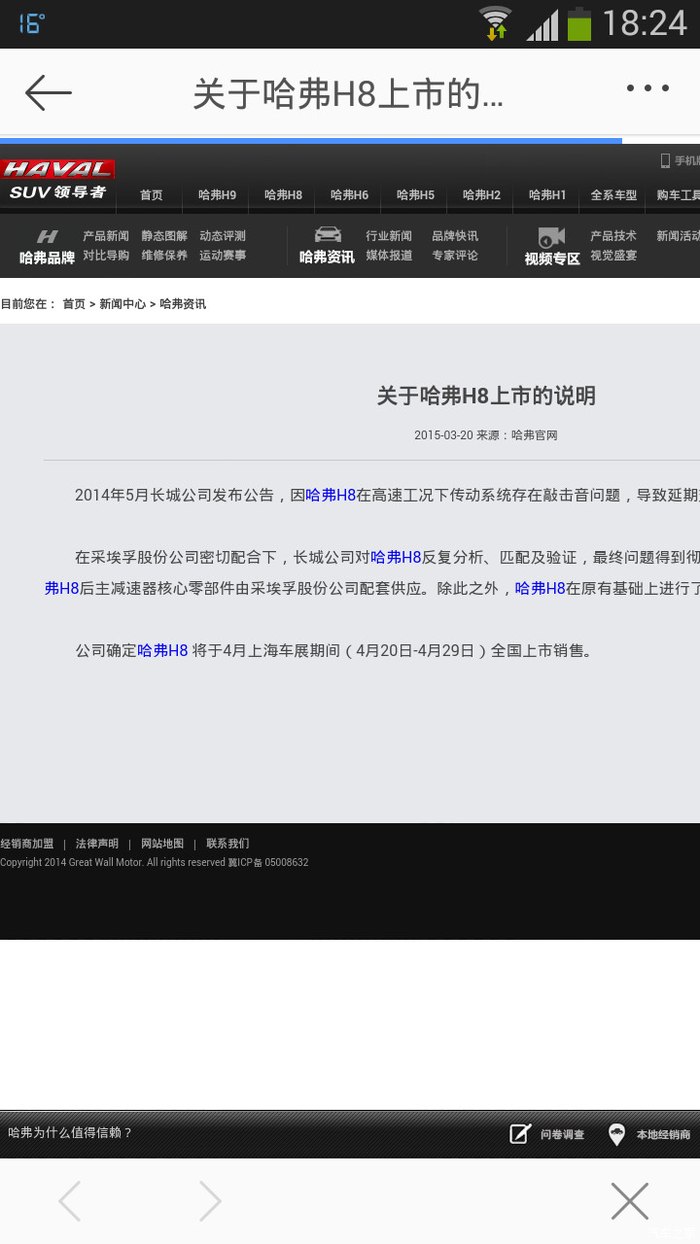700x1244 pixels.
Task: Open the 哈弗H8 nav tab
Action: click(x=283, y=195)
